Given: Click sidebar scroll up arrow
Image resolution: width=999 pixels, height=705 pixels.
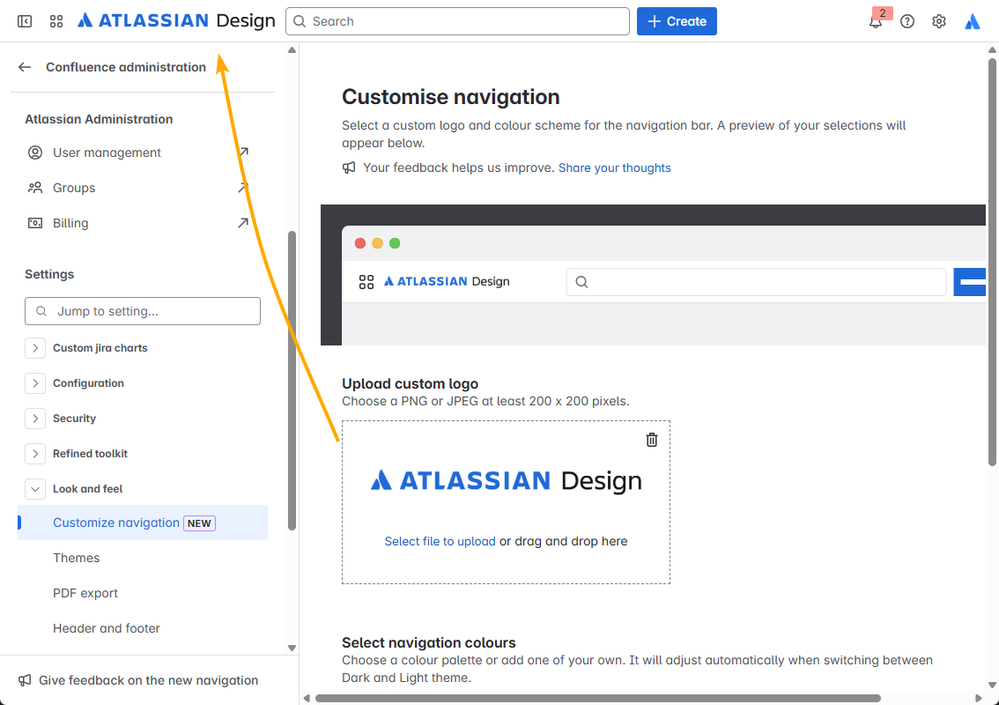Looking at the screenshot, I should (292, 50).
